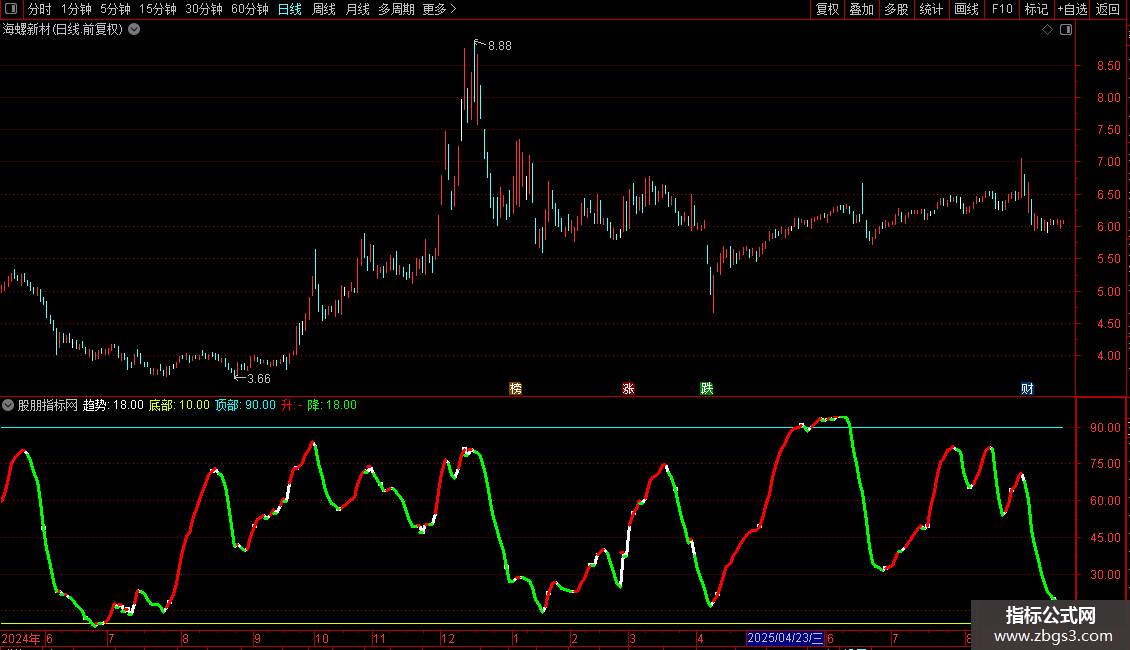Select the 15分钟 period tab

[x=158, y=9]
